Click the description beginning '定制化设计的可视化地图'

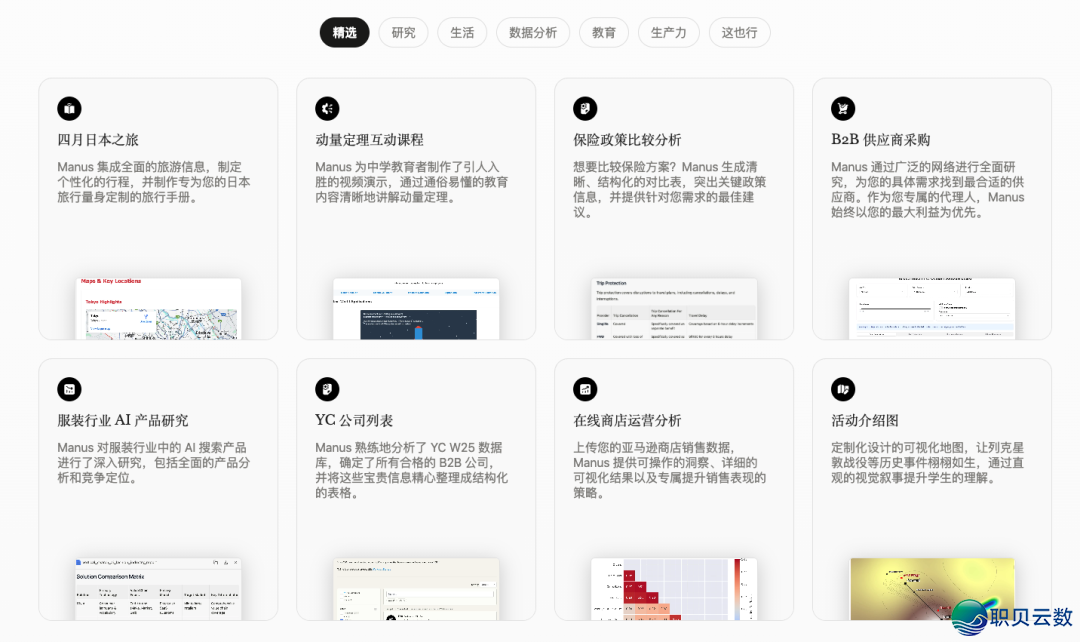click(x=927, y=462)
